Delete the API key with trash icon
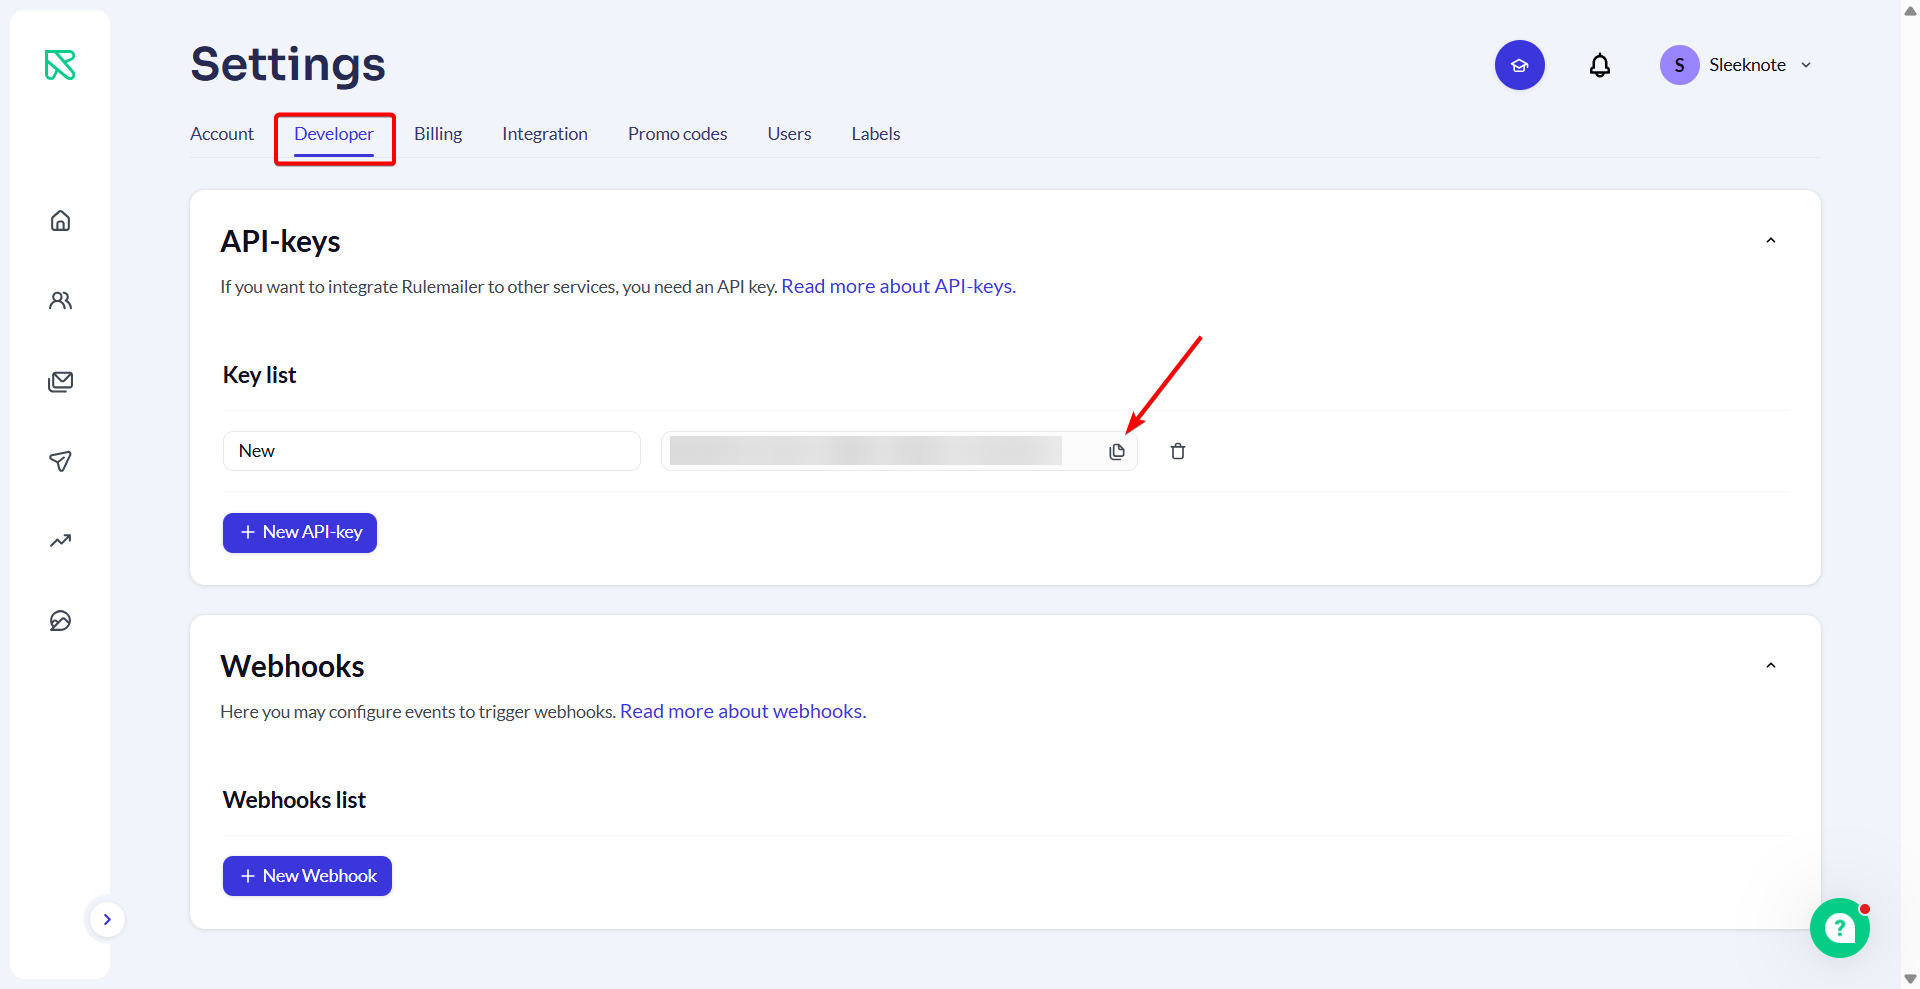Screen dimensions: 1920x989 tap(1177, 452)
